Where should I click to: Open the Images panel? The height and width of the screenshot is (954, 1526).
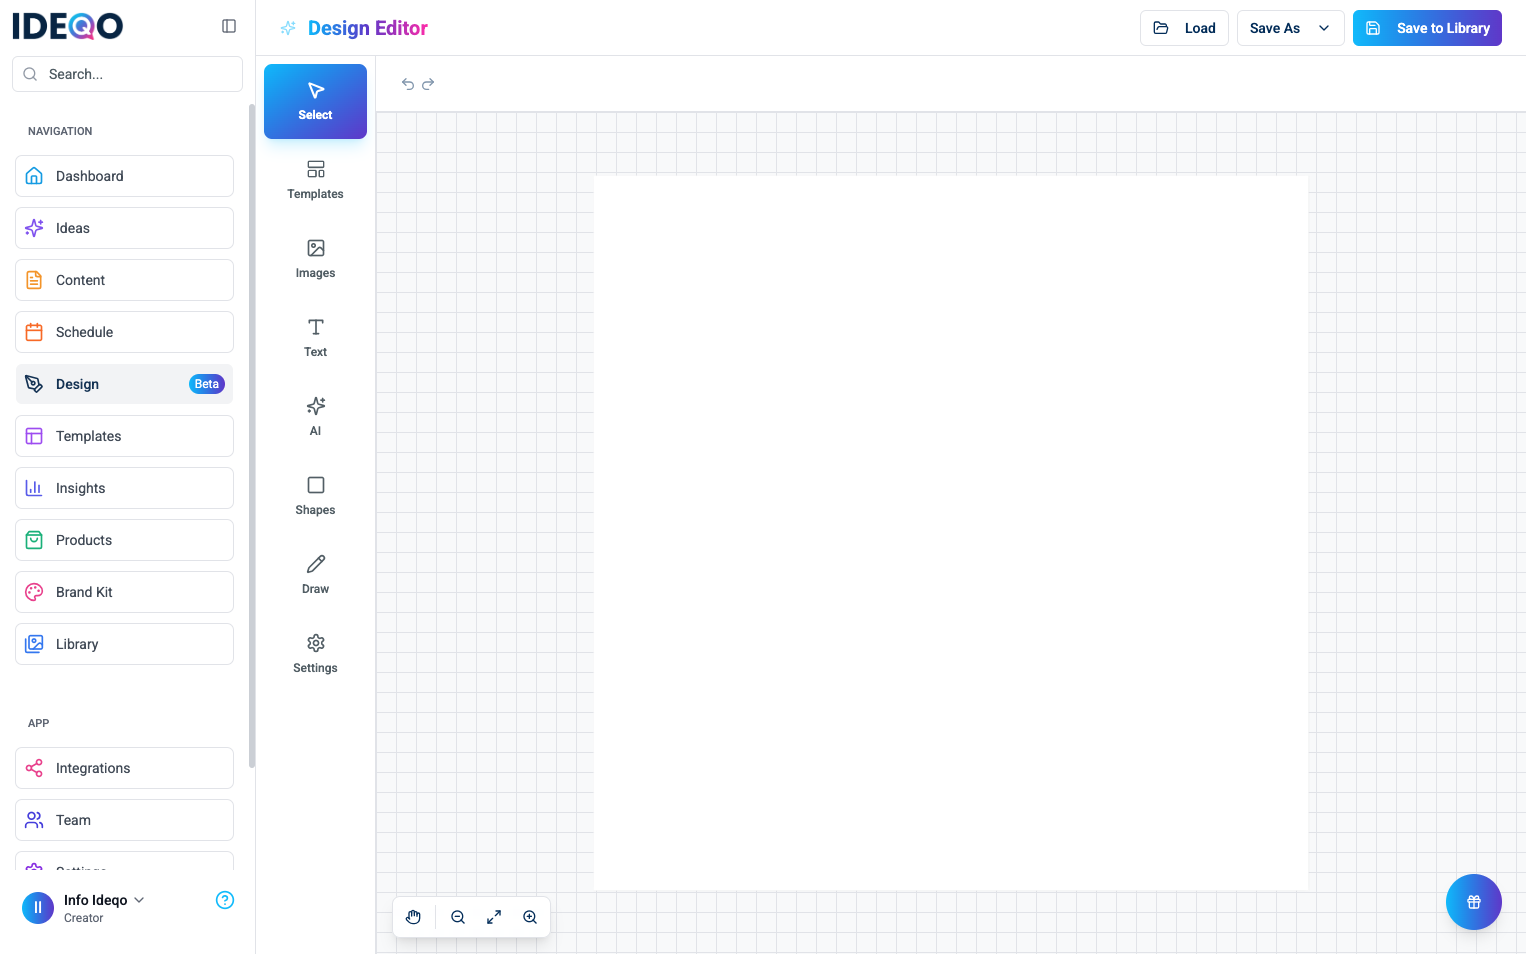click(x=315, y=258)
